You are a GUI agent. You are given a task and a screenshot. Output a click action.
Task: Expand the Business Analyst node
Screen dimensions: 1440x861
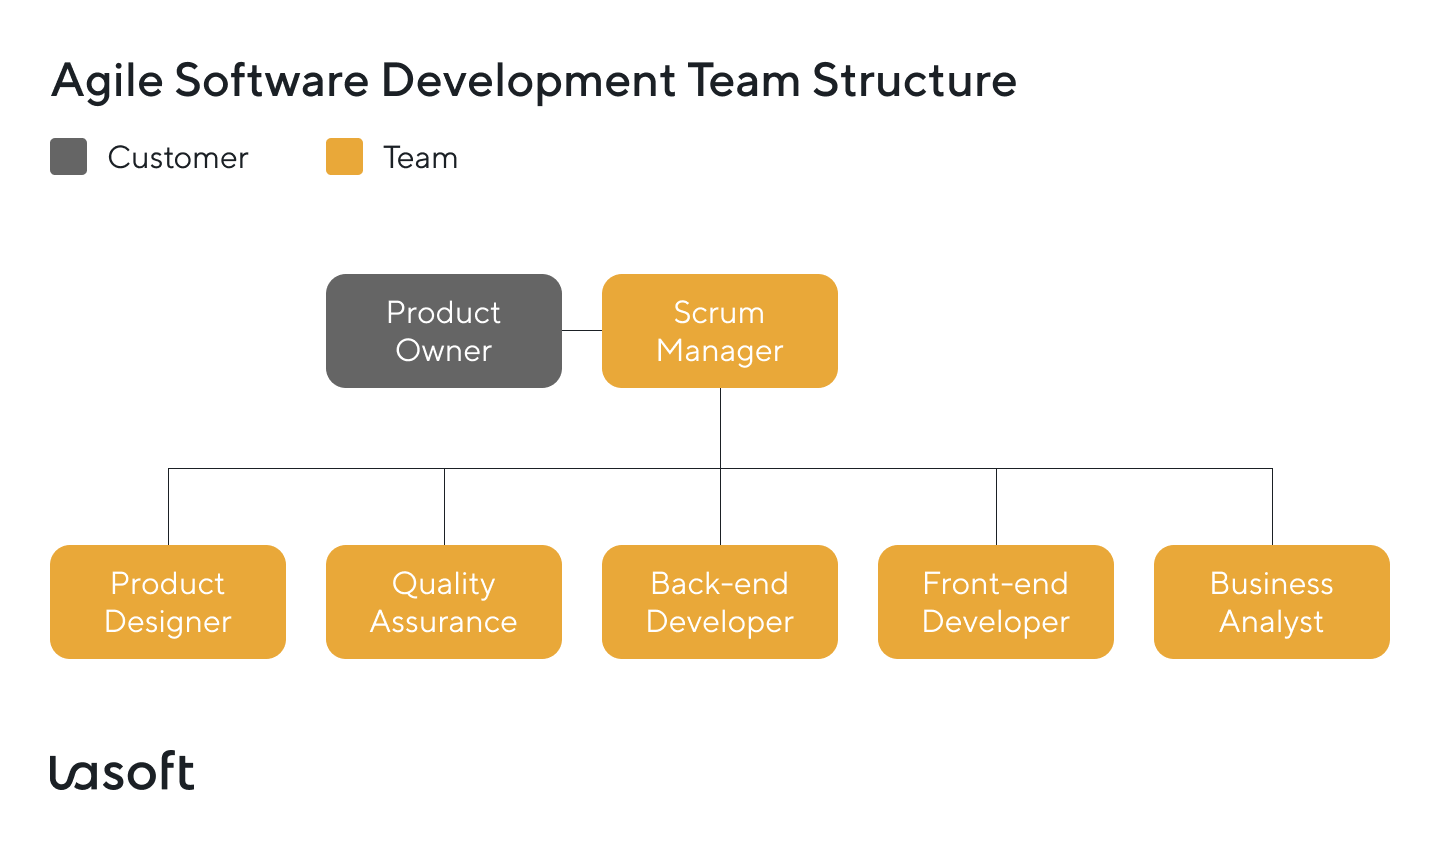[1271, 601]
